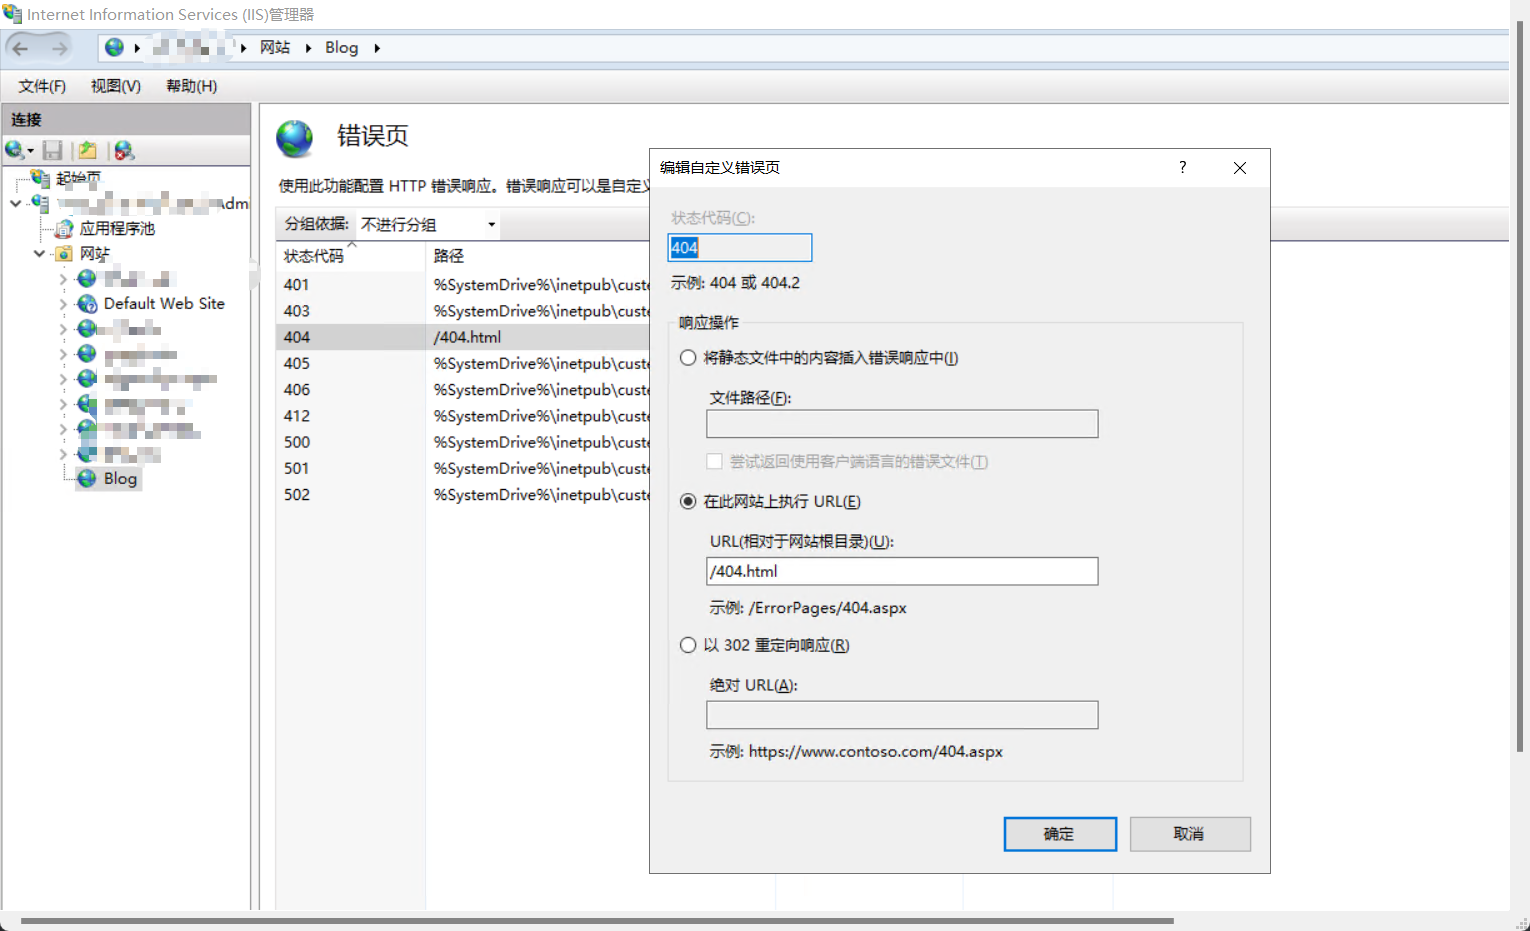Open the group-by (分组依据) dropdown
1530x931 pixels.
click(428, 225)
